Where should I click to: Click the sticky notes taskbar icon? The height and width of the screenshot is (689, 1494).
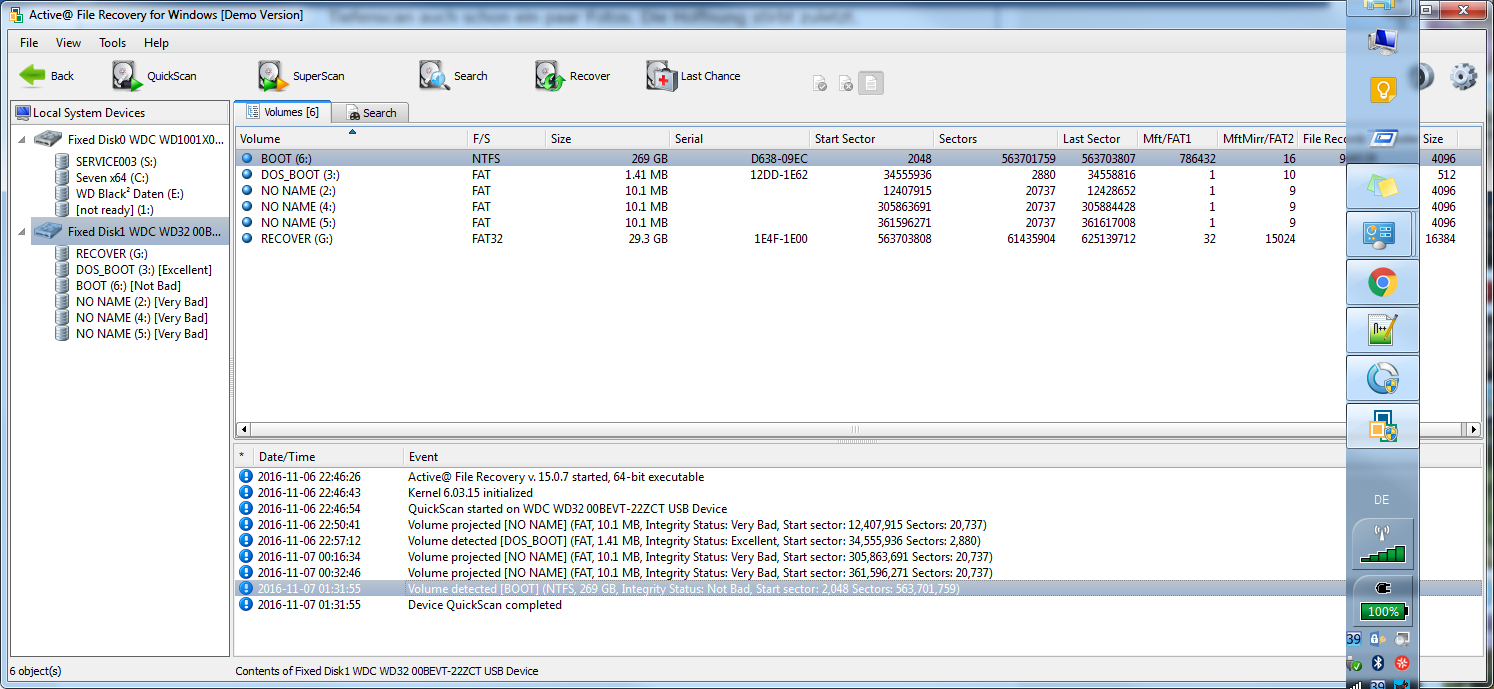pyautogui.click(x=1383, y=186)
